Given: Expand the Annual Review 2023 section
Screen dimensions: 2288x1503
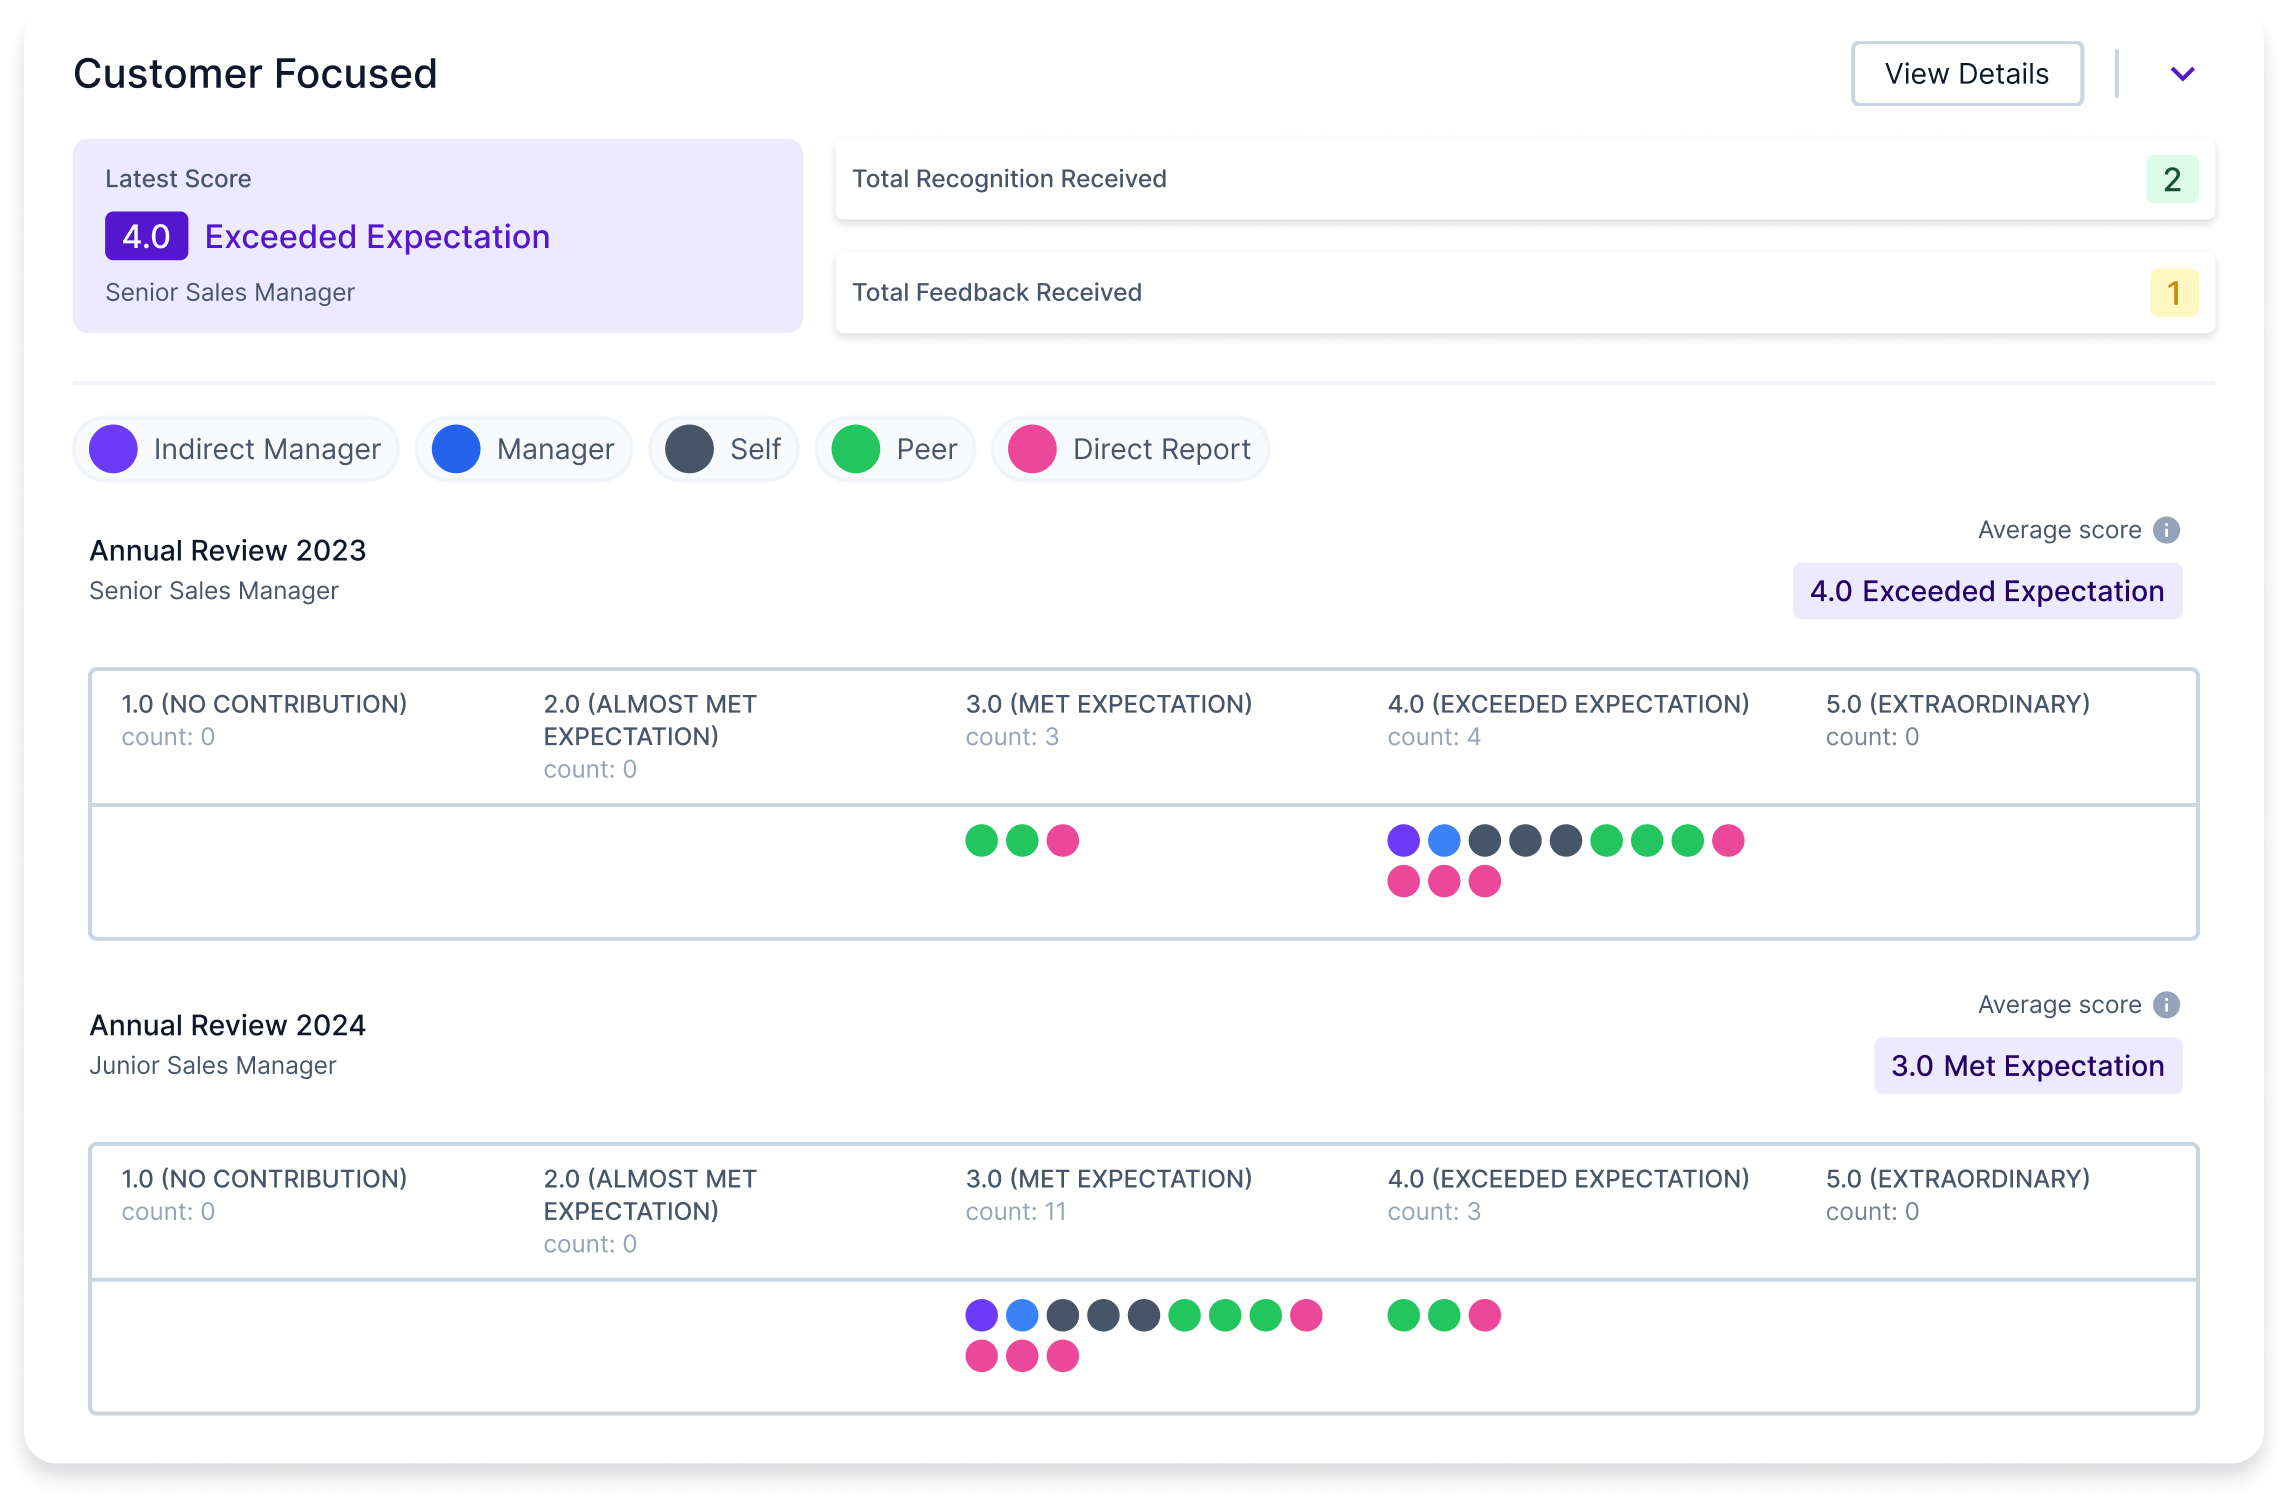Looking at the screenshot, I should [x=228, y=550].
